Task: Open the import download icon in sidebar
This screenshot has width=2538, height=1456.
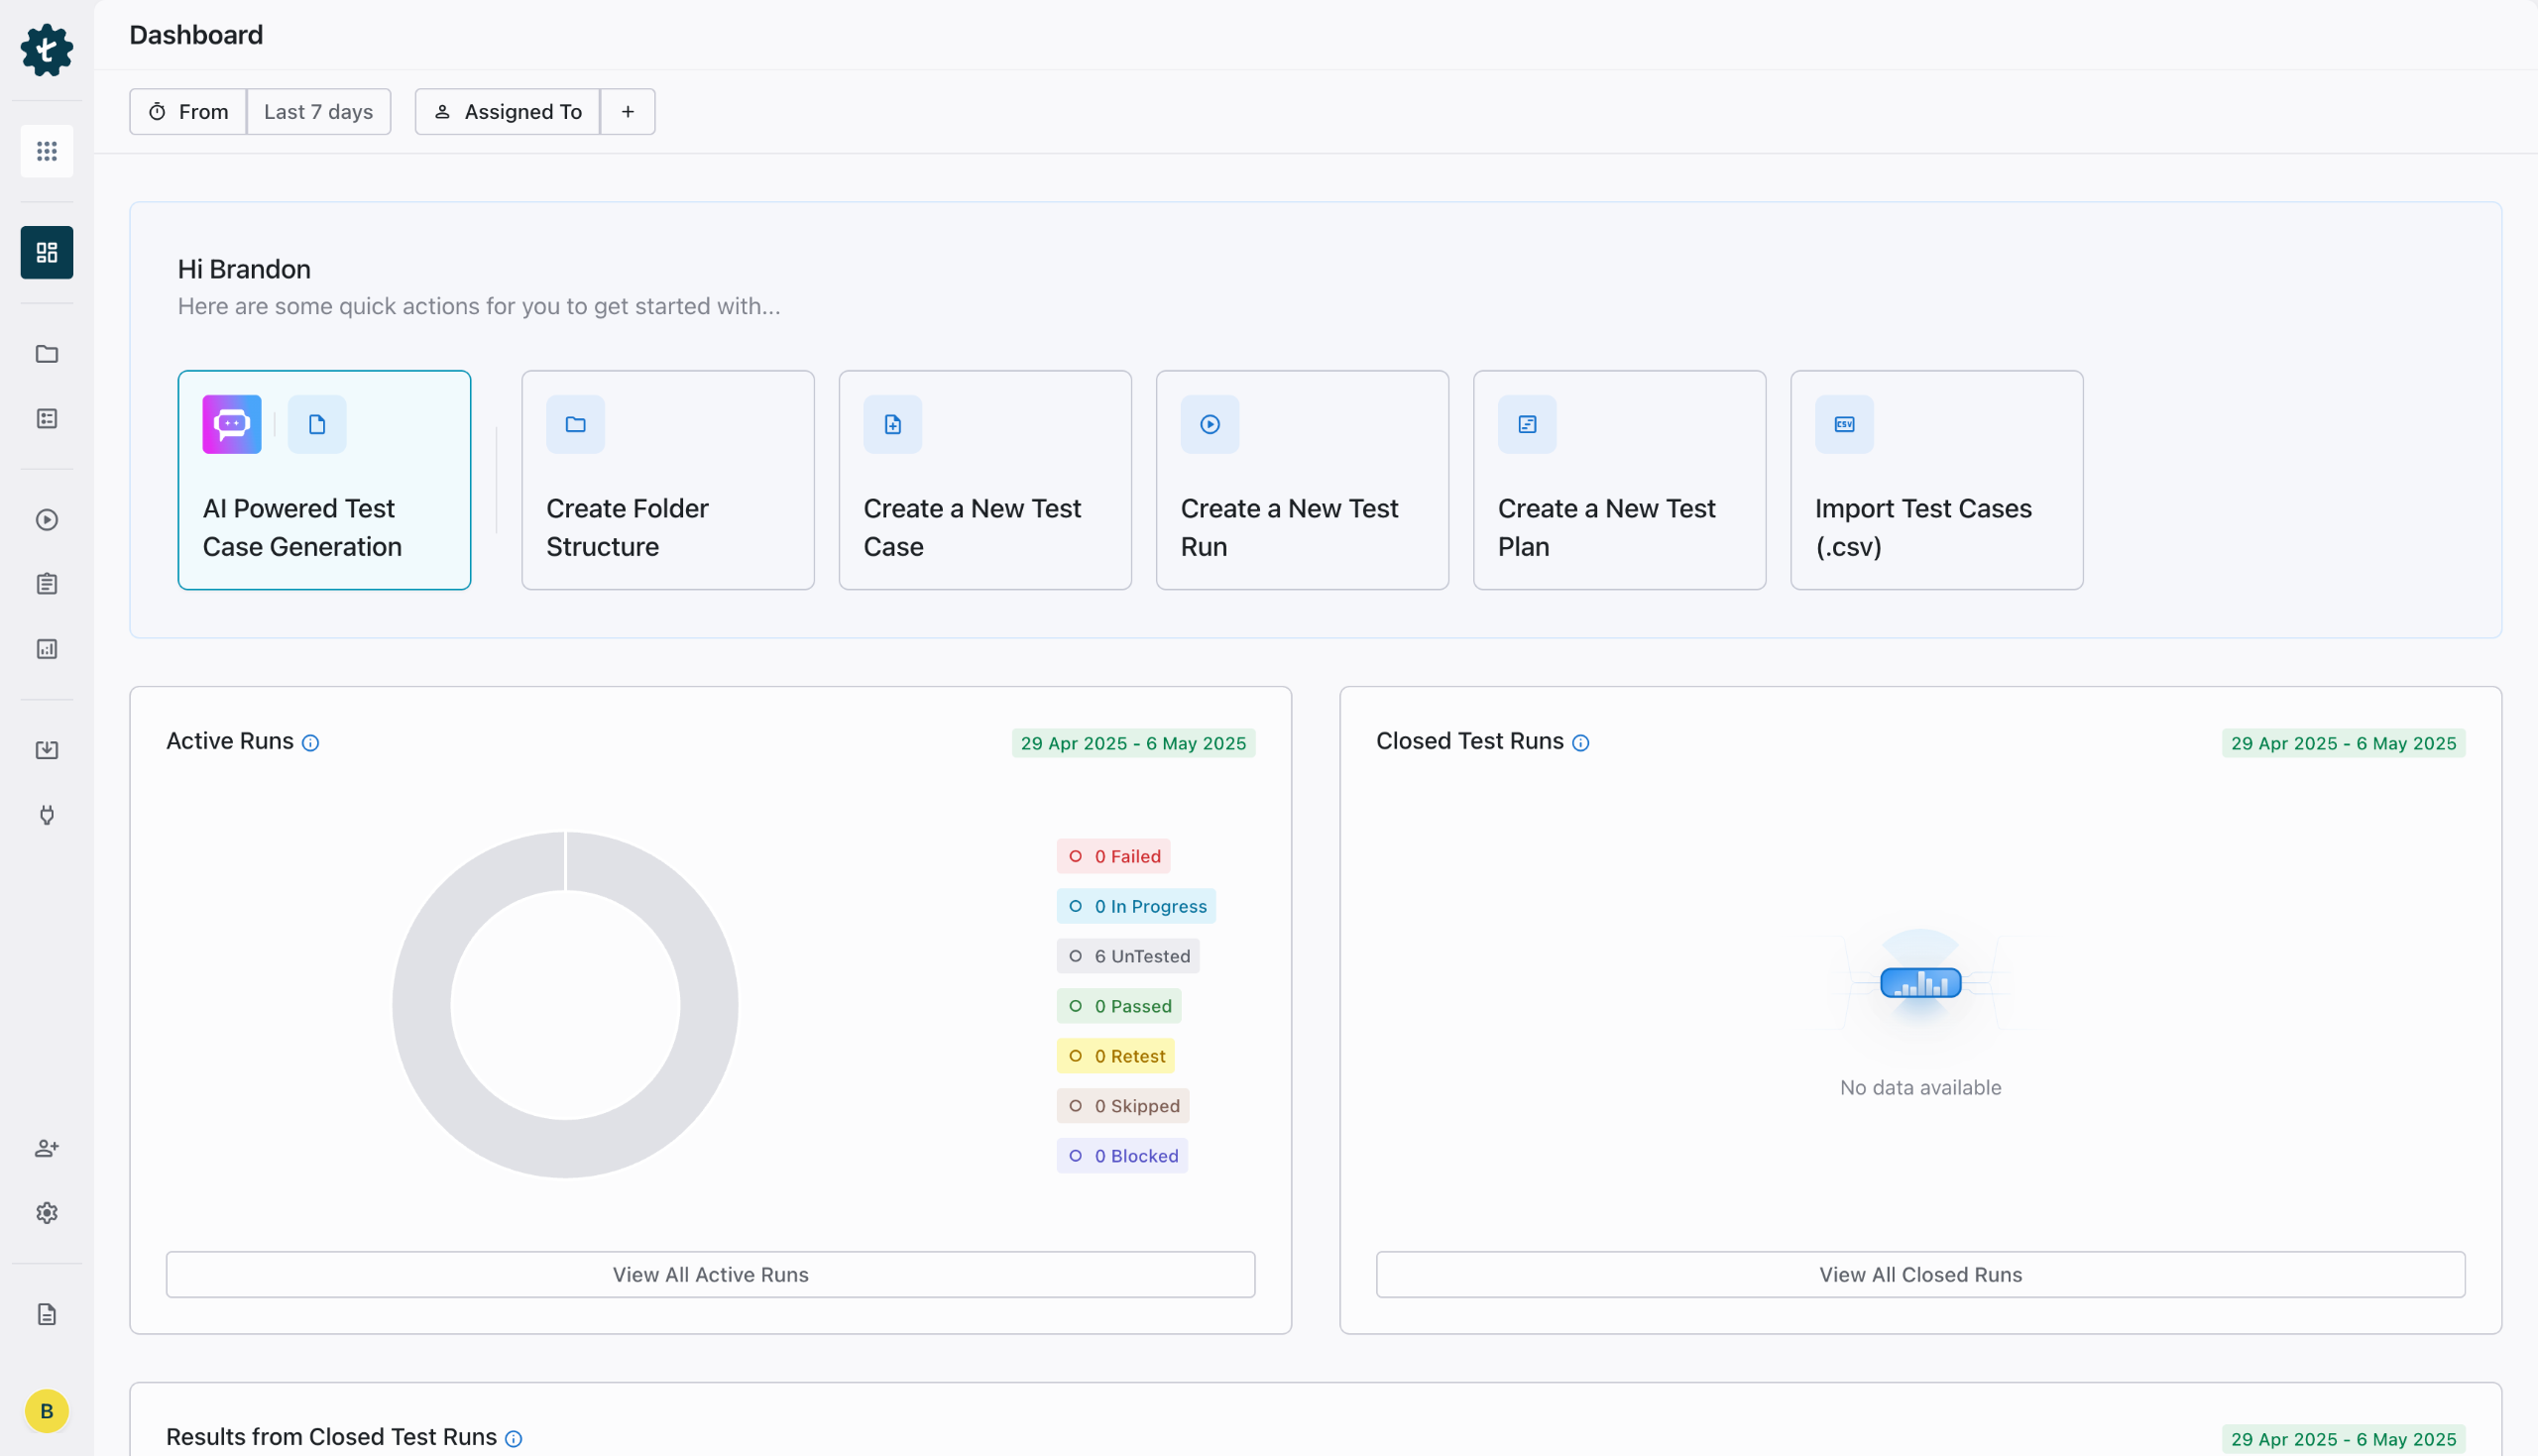Action: [47, 750]
